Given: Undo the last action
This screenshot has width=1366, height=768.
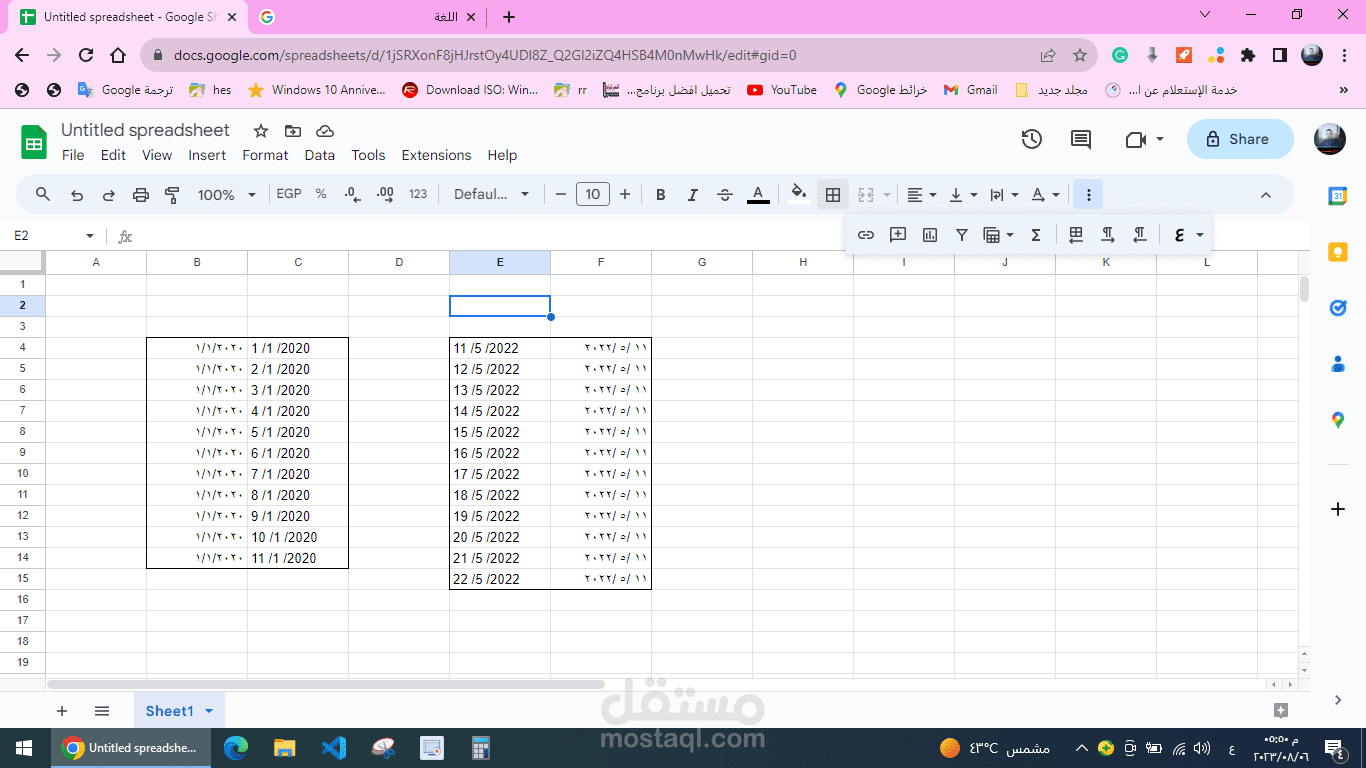Looking at the screenshot, I should click(x=76, y=194).
